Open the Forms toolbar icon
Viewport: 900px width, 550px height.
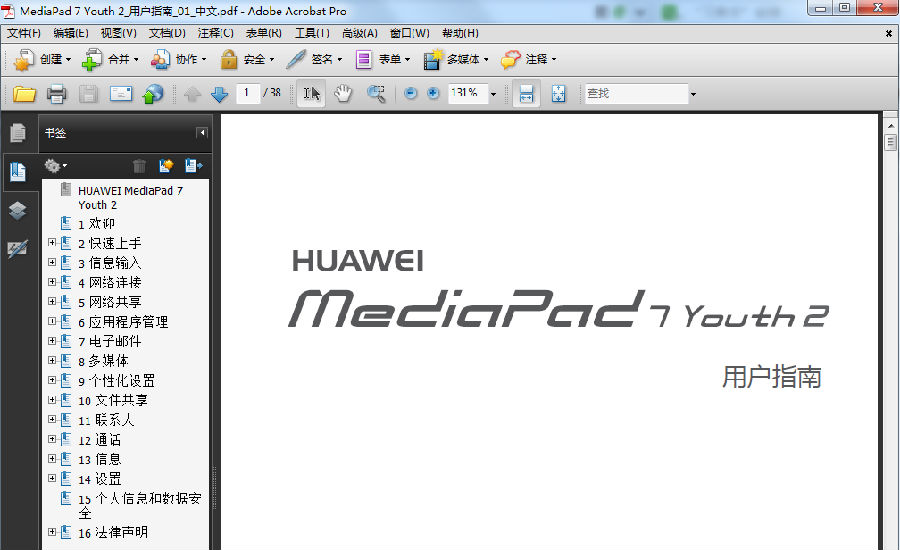click(x=363, y=59)
